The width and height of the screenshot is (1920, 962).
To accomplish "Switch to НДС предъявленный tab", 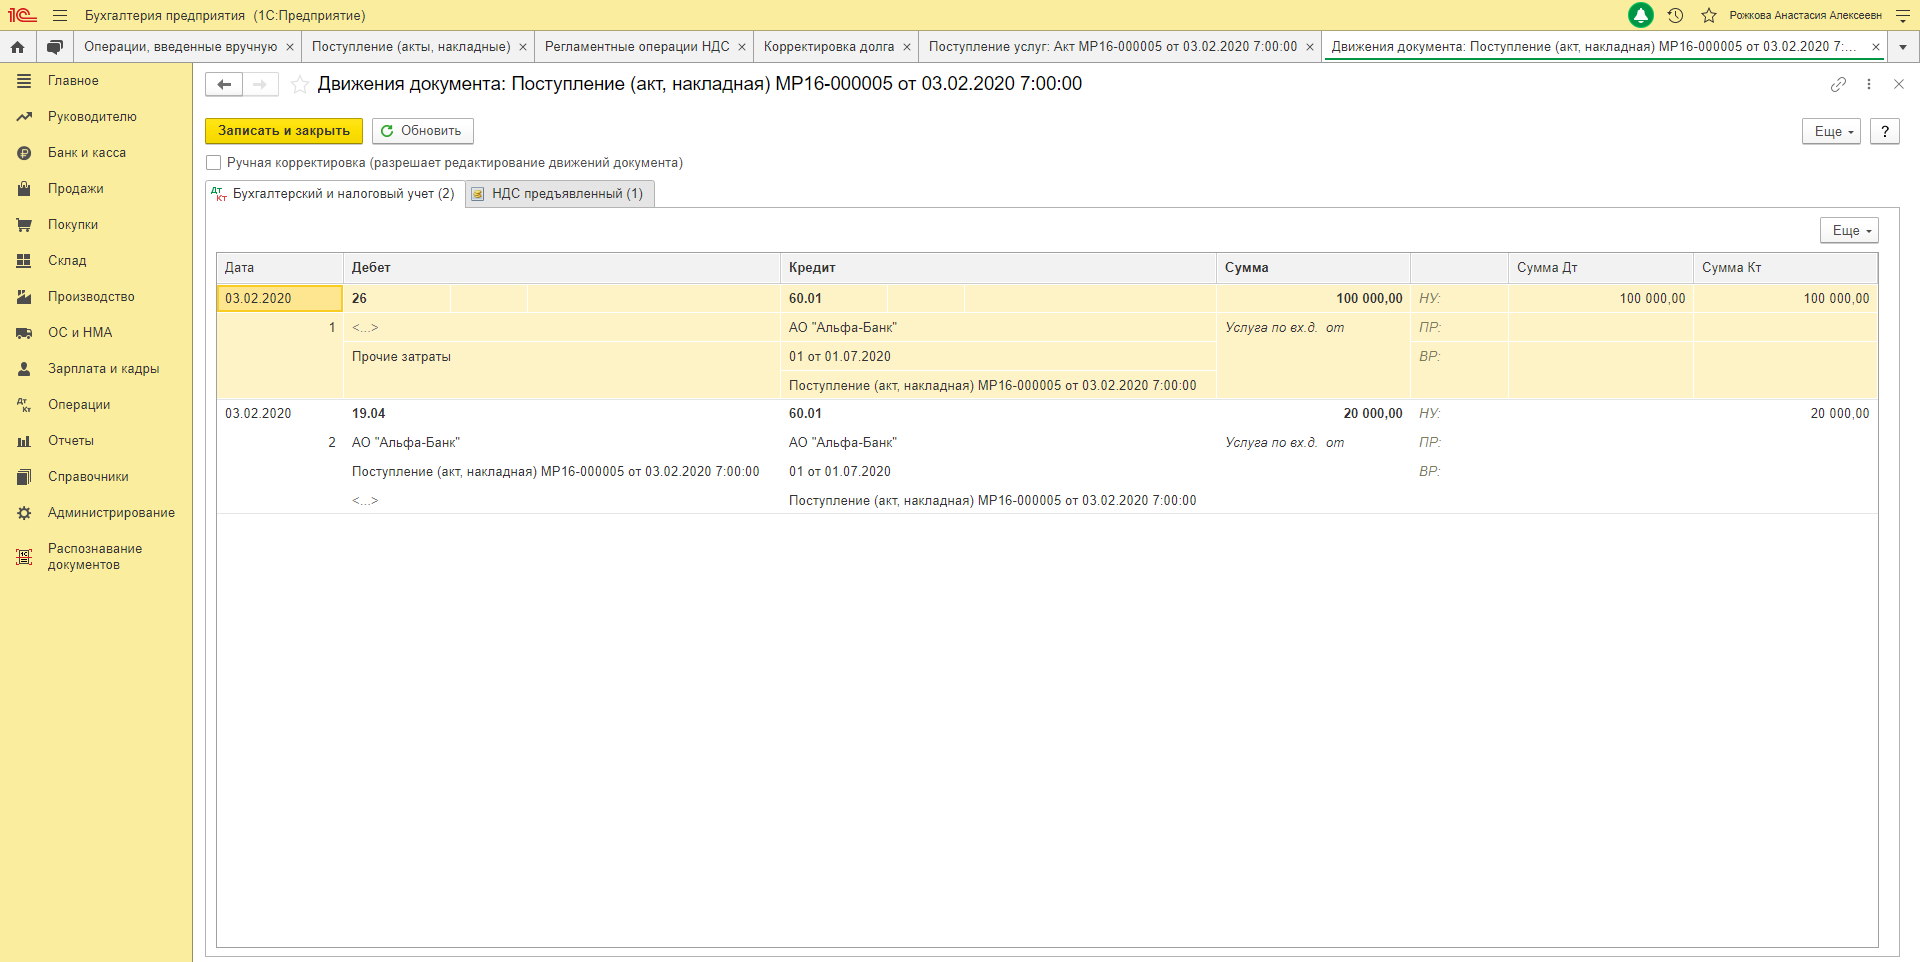I will coord(560,194).
